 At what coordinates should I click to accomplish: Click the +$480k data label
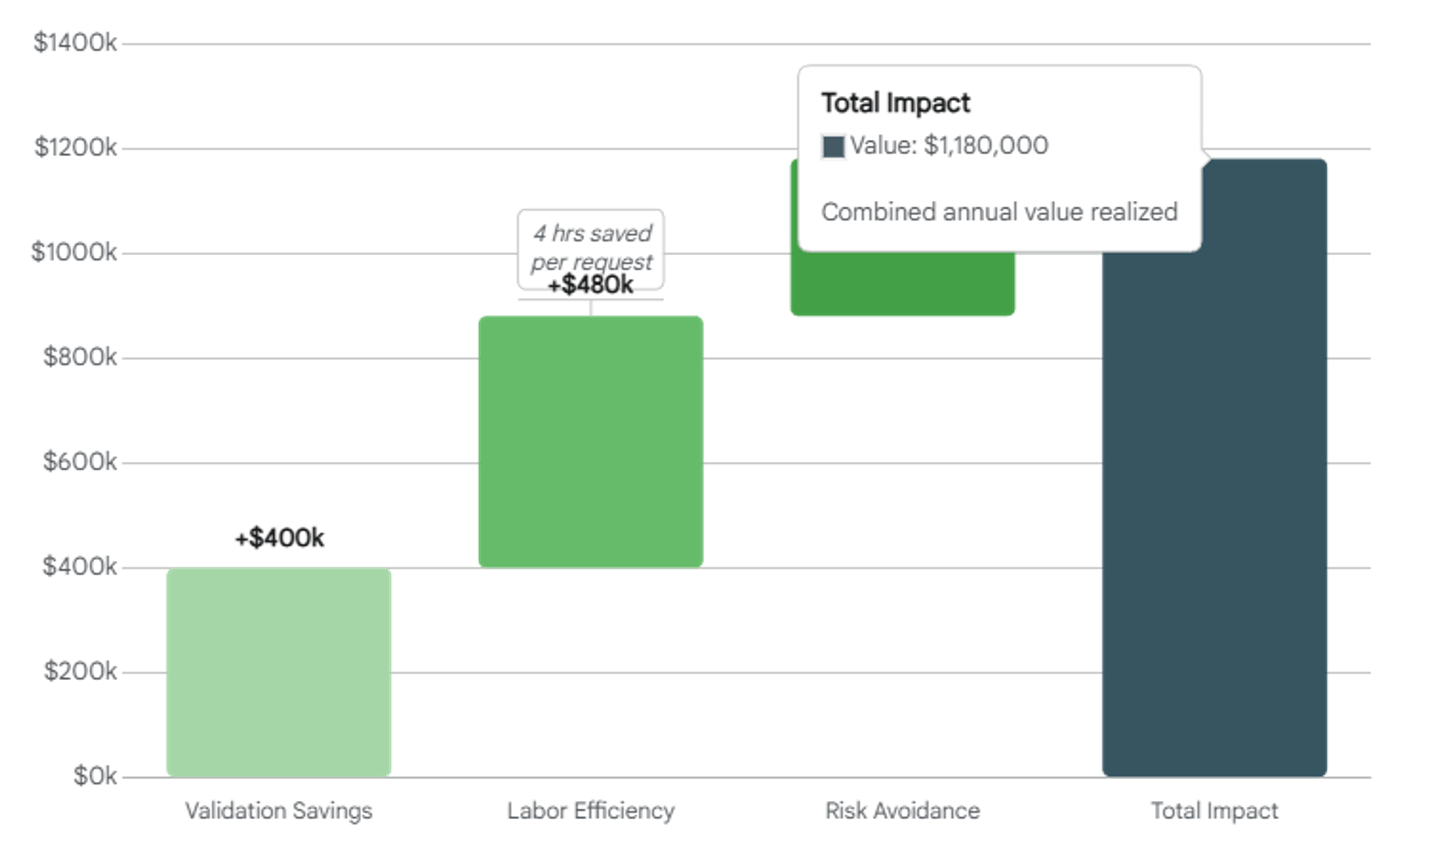click(590, 286)
